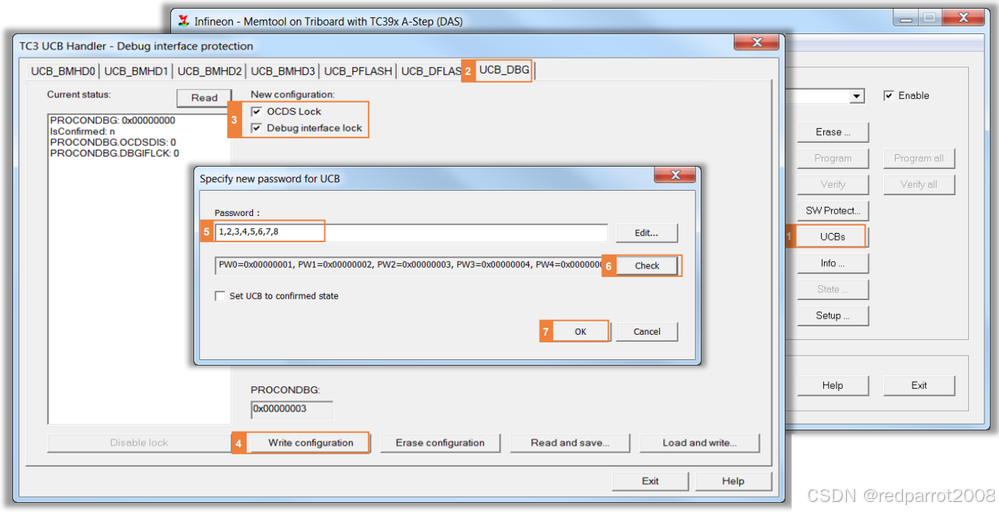Enable Set UCB to confirmed state
This screenshot has height=513, width=999.
point(220,296)
